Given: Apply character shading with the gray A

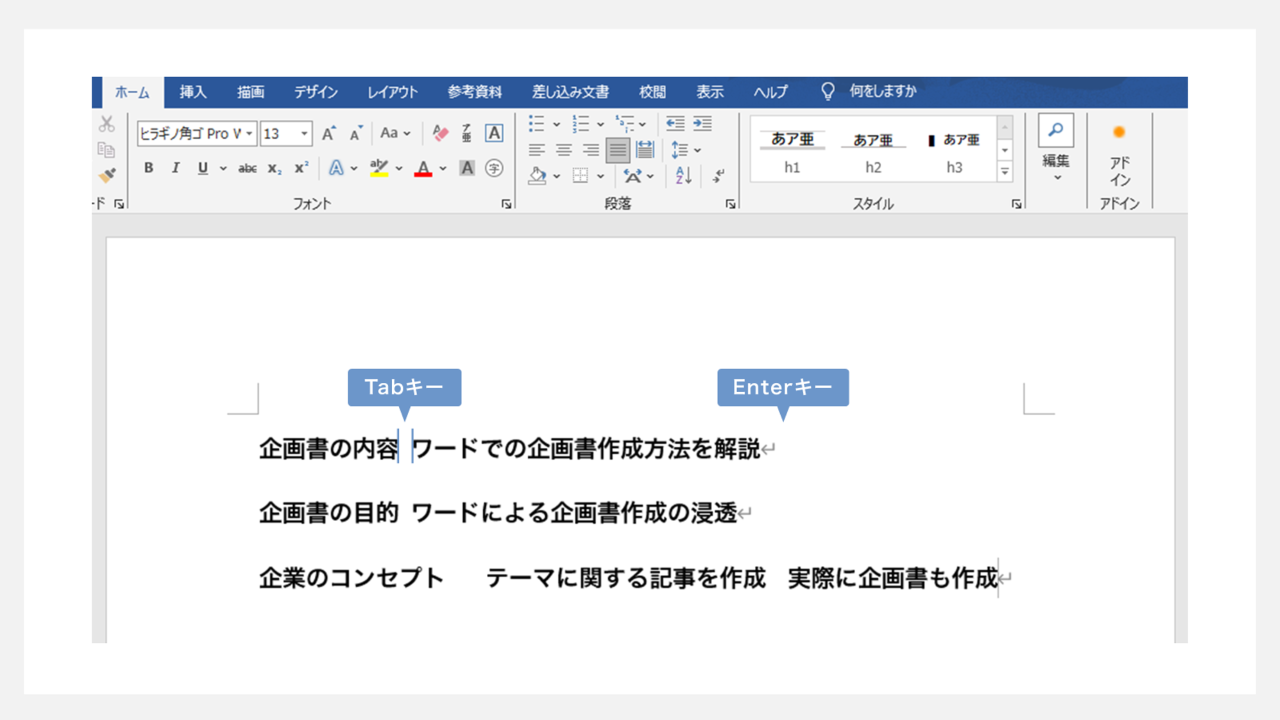Looking at the screenshot, I should click(x=467, y=168).
